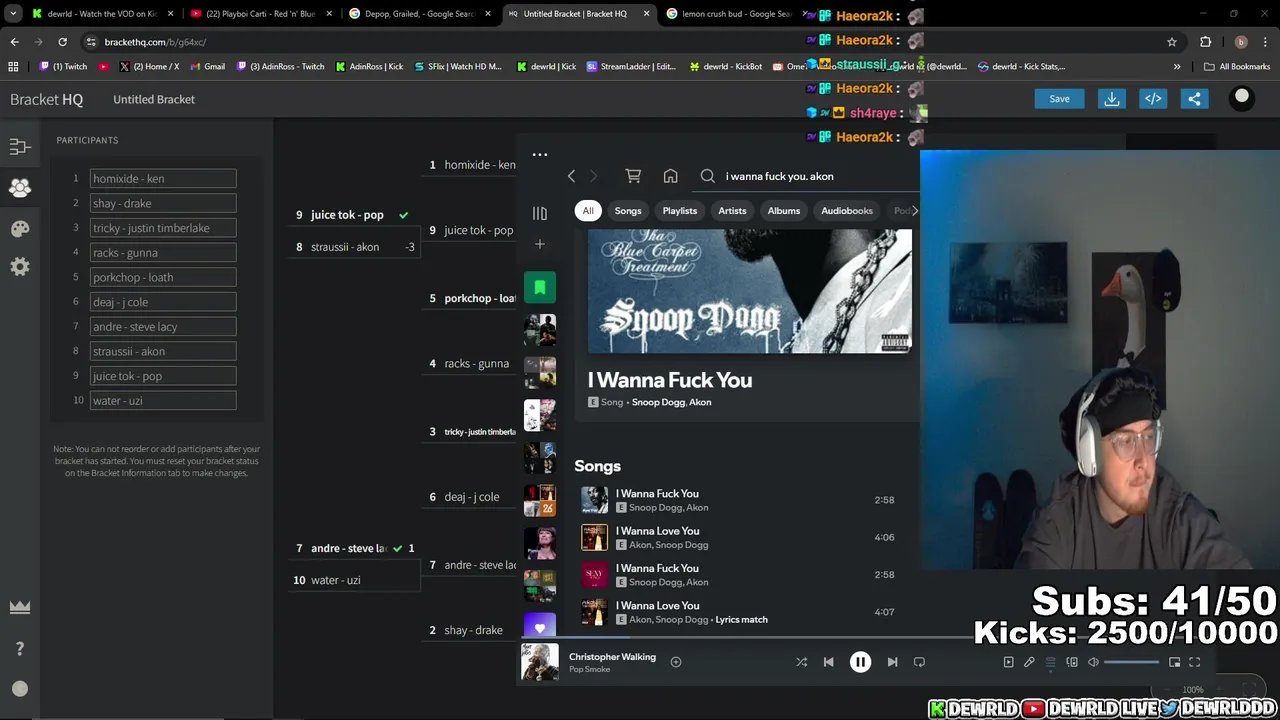Viewport: 1280px width, 720px height.
Task: Click participant field homixide - ken
Action: point(163,179)
